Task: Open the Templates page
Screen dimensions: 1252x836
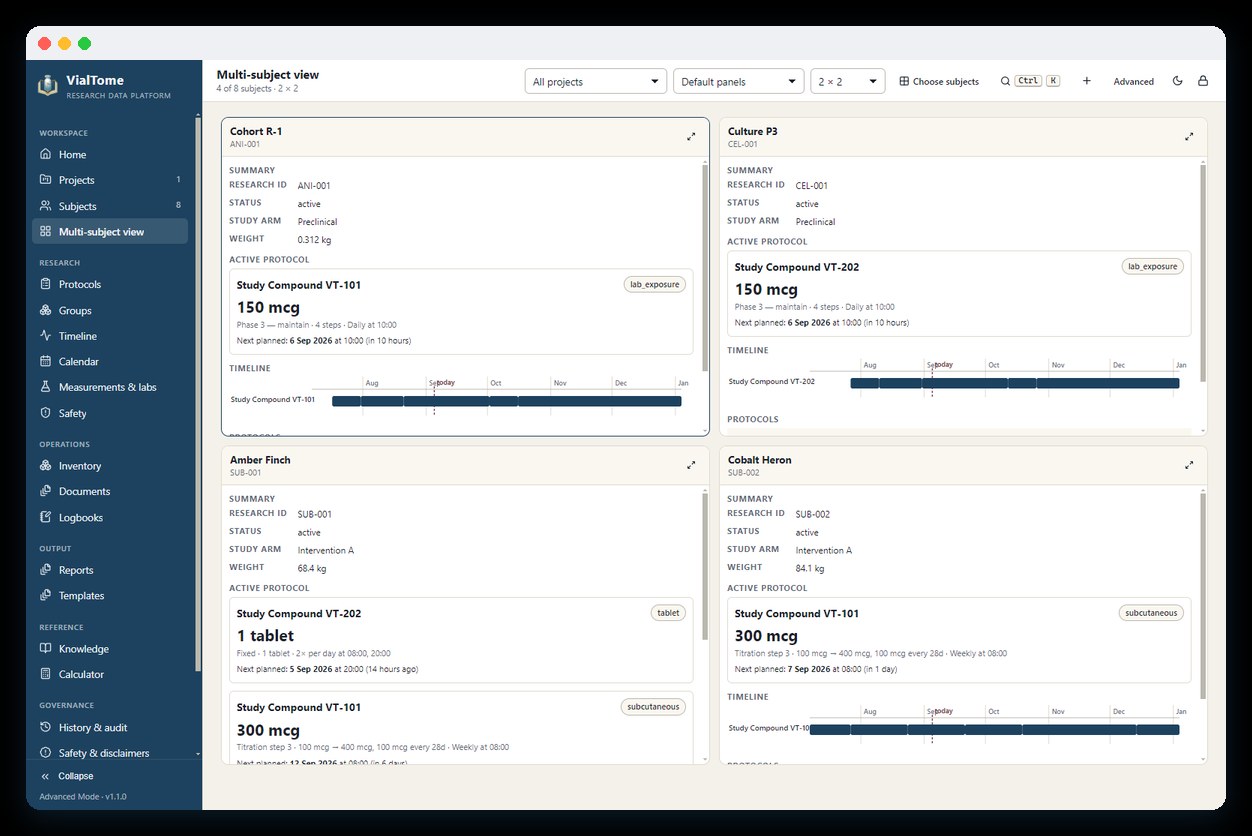Action: coord(110,595)
